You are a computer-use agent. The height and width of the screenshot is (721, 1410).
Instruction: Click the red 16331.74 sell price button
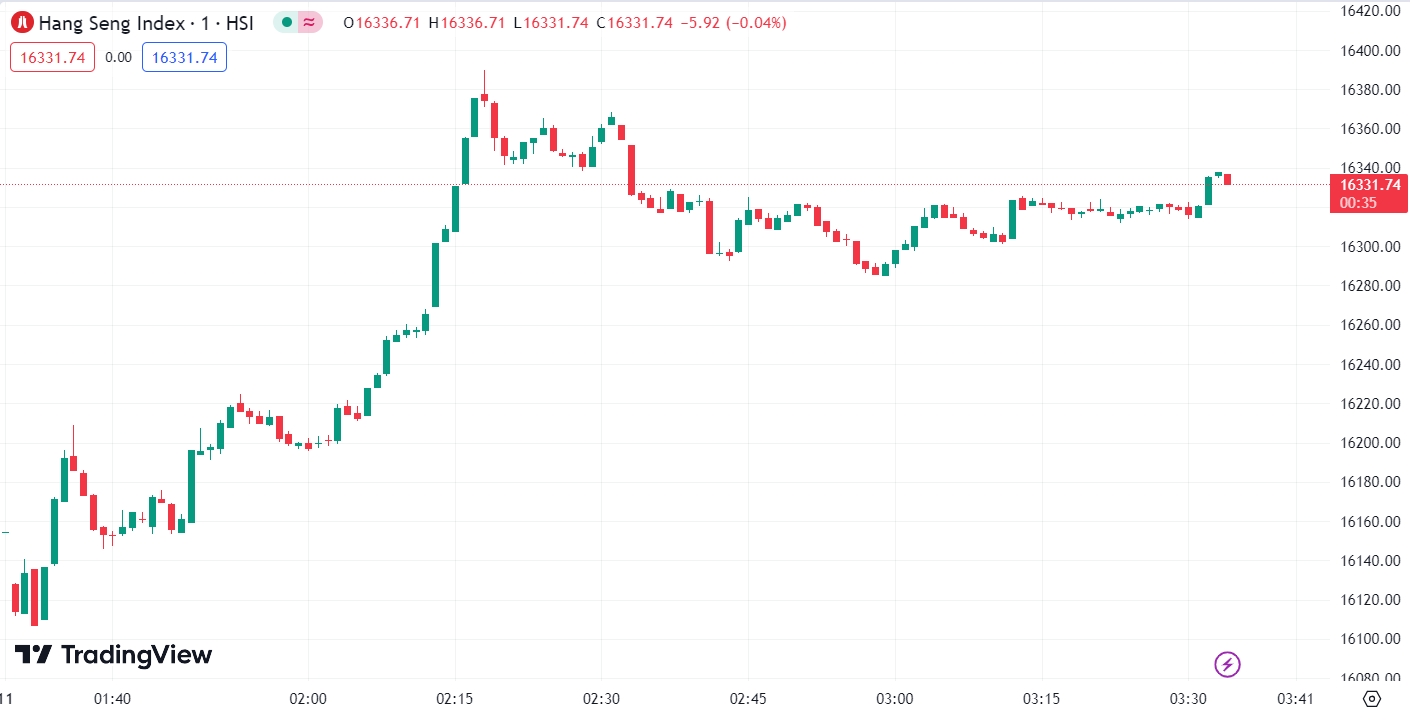coord(52,57)
